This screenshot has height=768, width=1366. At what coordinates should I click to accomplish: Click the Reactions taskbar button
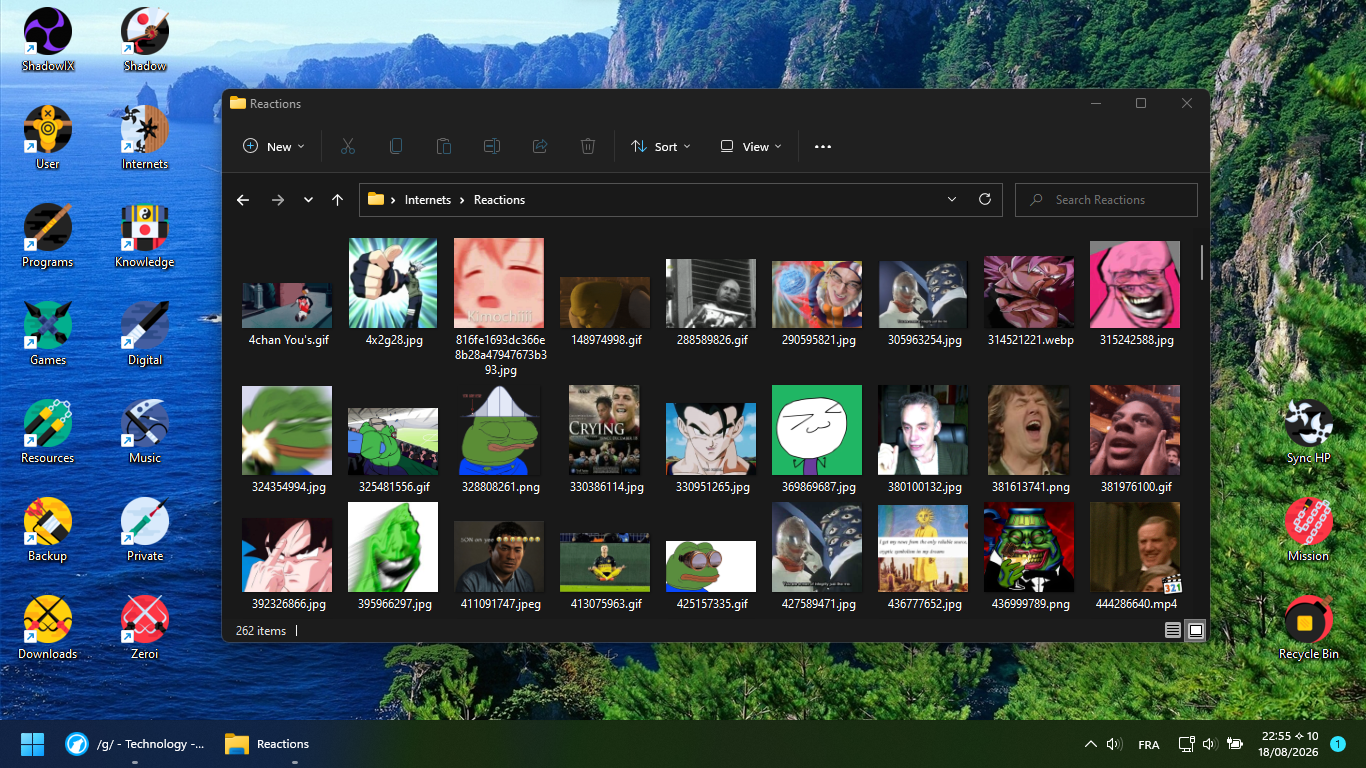pos(267,744)
